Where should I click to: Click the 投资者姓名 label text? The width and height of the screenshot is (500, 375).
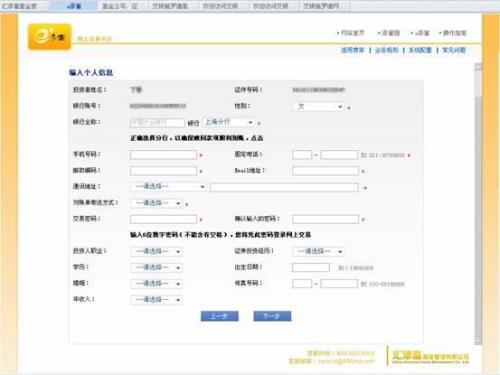(x=89, y=90)
